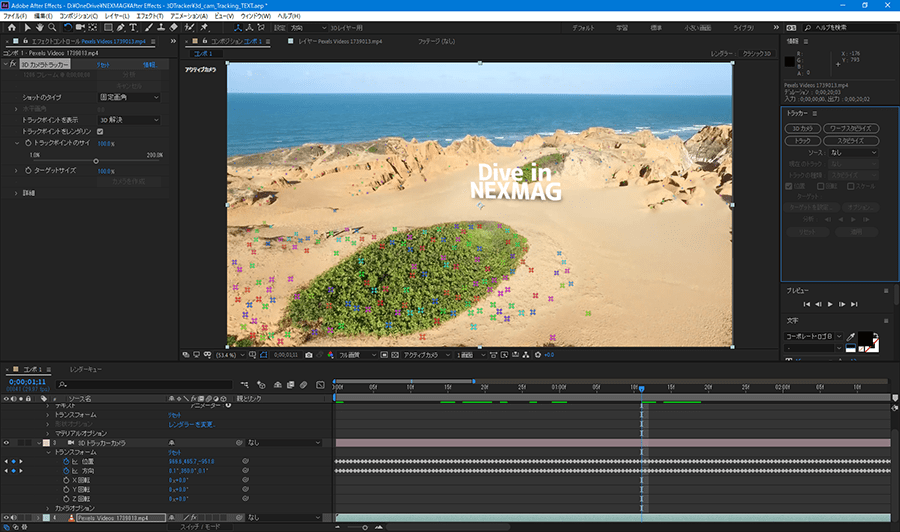The width and height of the screenshot is (900, 532).
Task: Open the トラックポイントを表示 dropdown
Action: point(128,120)
